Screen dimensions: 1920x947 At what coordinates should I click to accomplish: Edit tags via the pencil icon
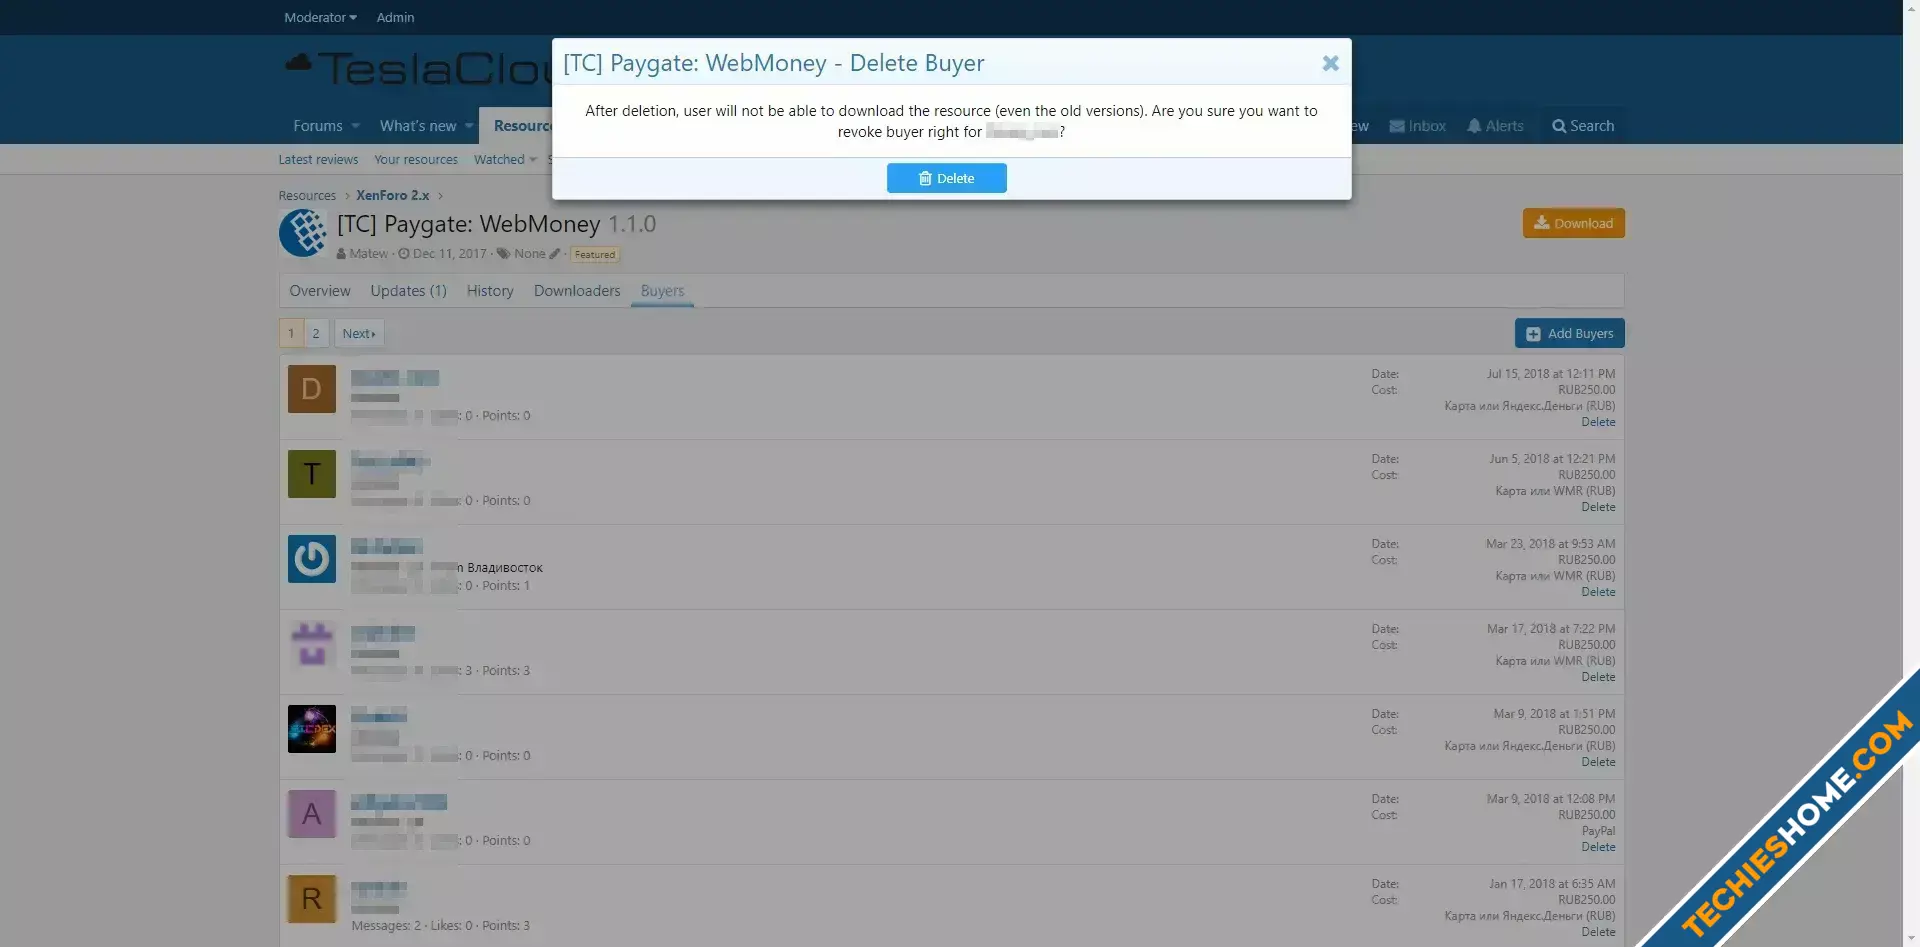tap(555, 254)
